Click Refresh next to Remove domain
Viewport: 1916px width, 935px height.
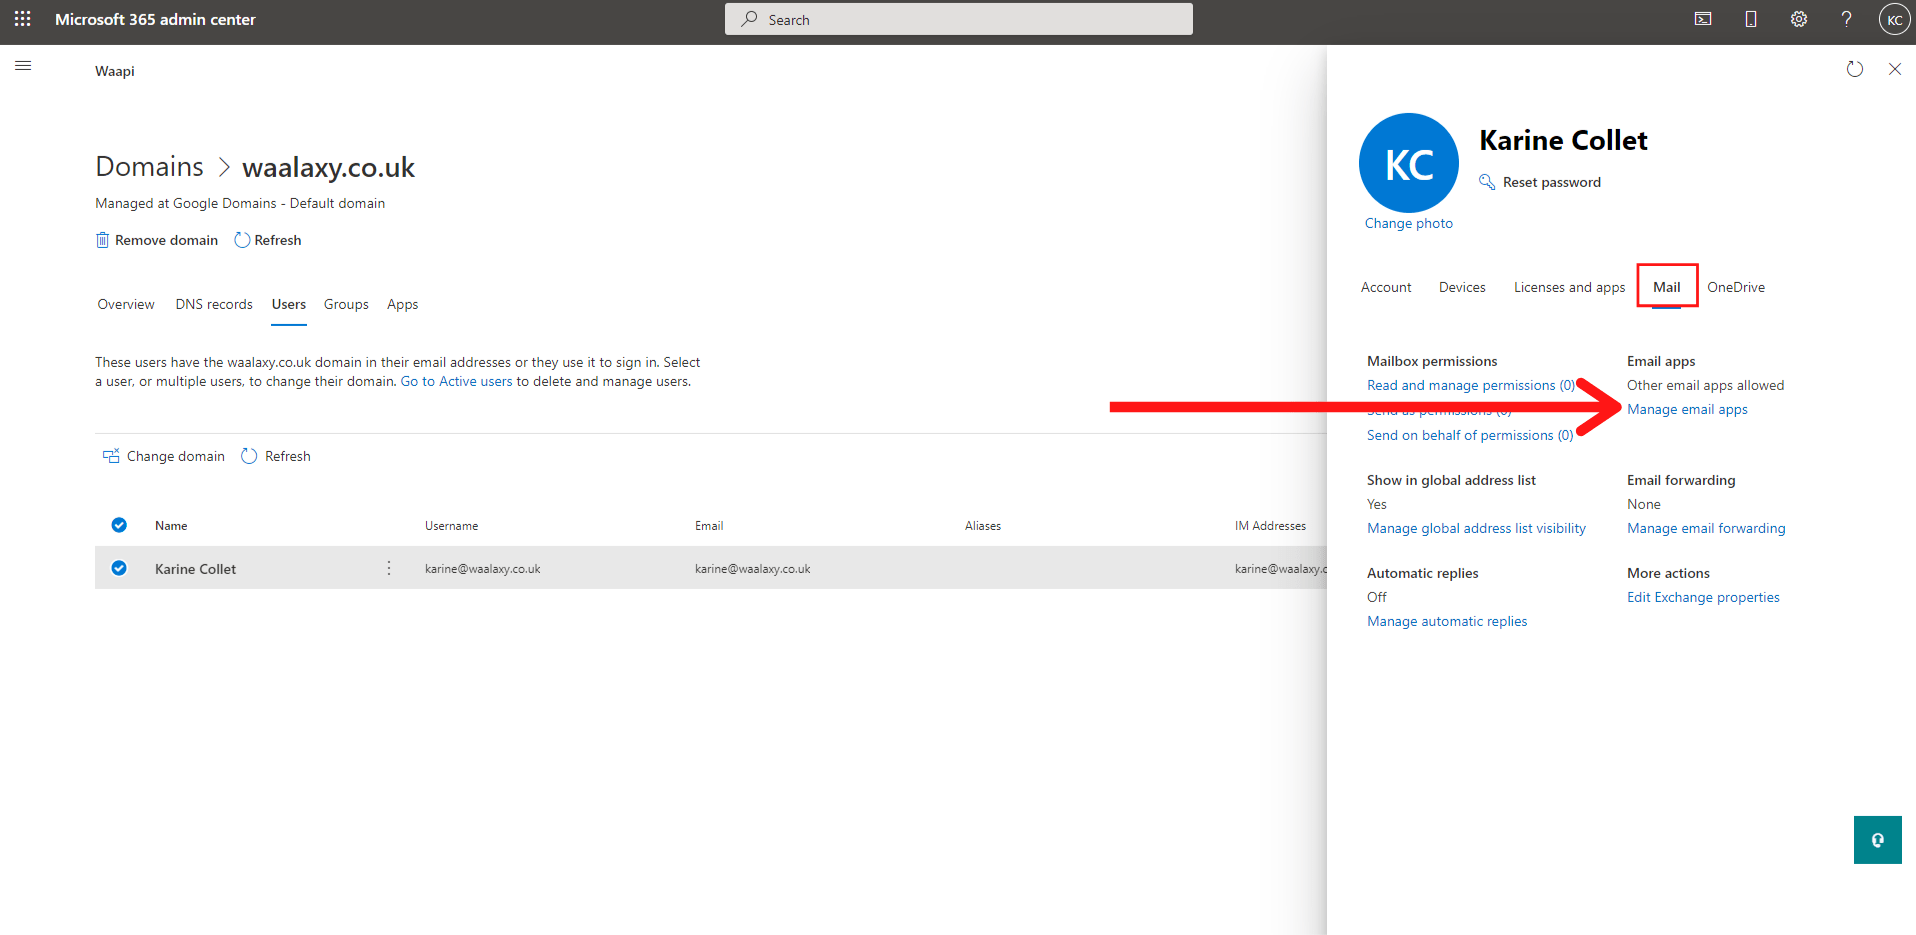pyautogui.click(x=268, y=240)
